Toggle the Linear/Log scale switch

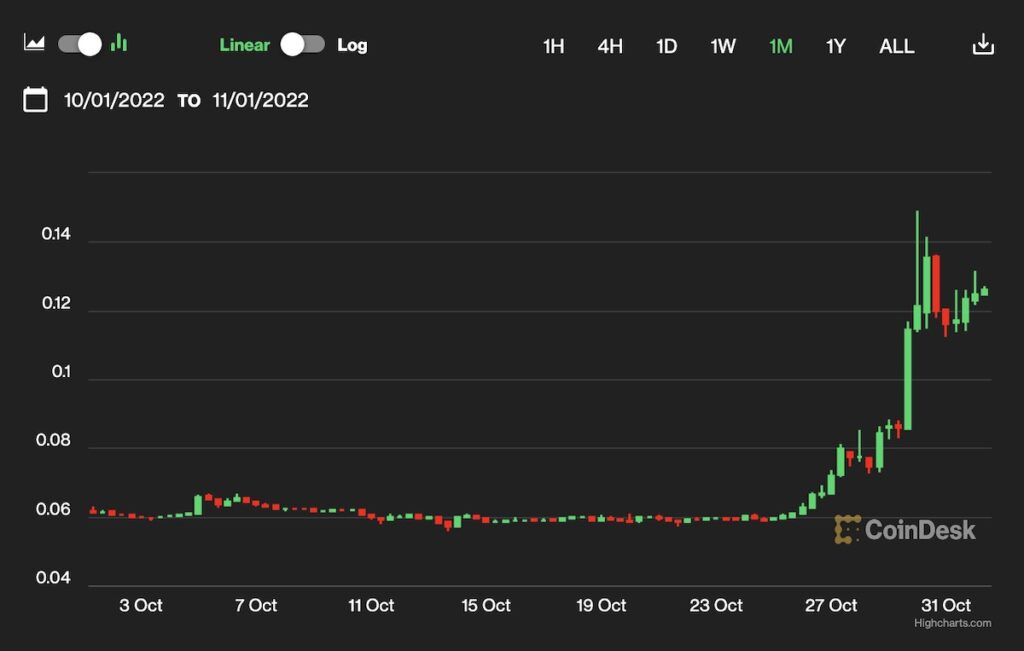click(302, 45)
